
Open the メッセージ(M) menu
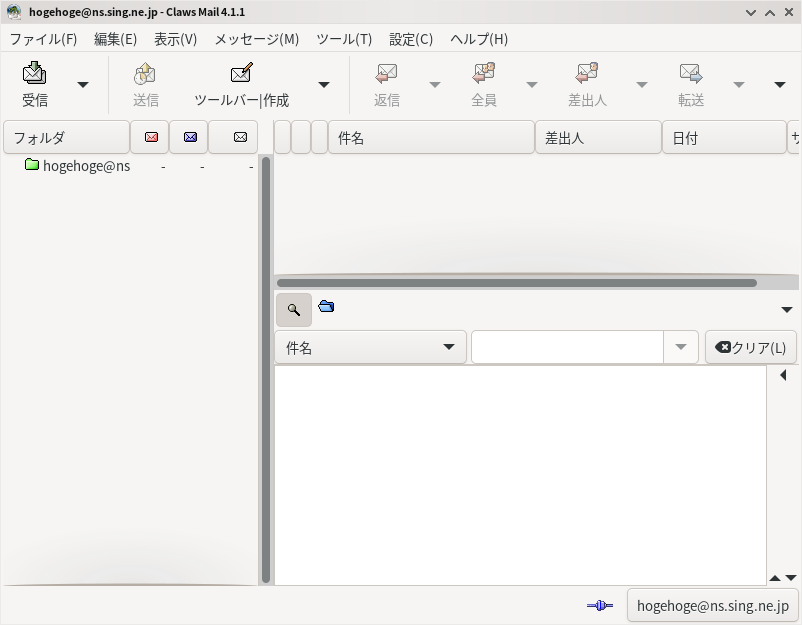coord(257,39)
